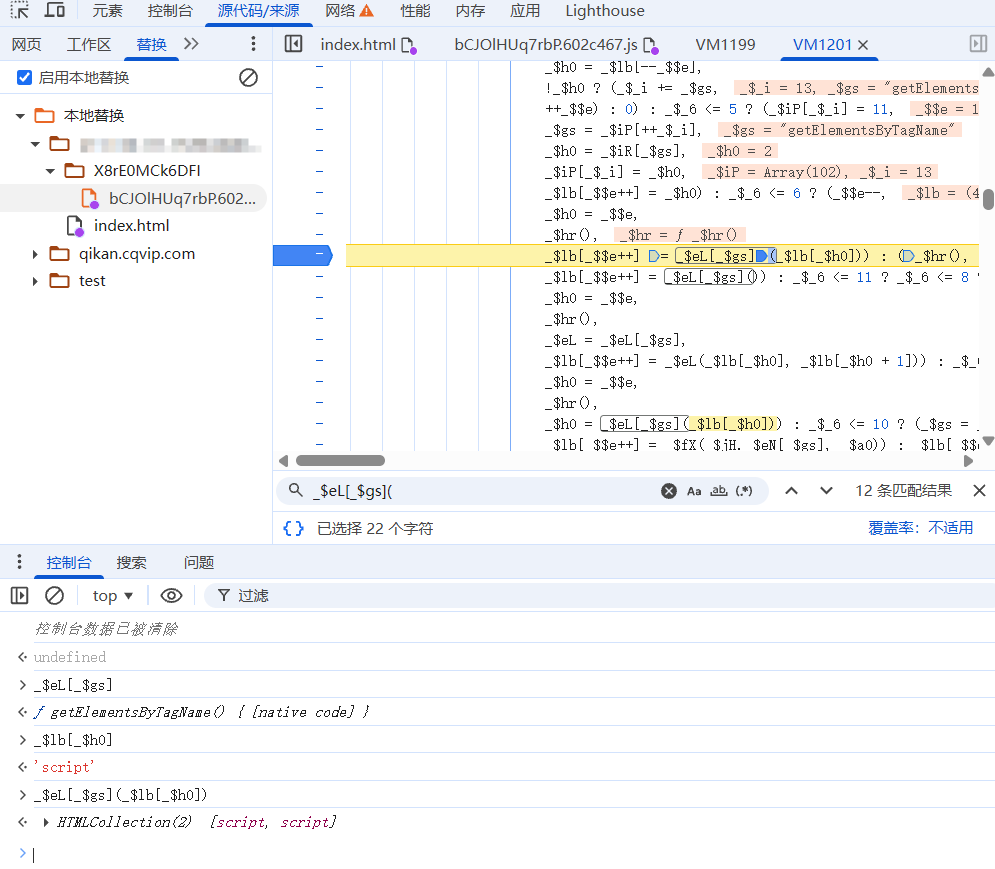Viewport: 995px width, 869px height.
Task: Open the VM1199 source file tab
Action: click(725, 44)
